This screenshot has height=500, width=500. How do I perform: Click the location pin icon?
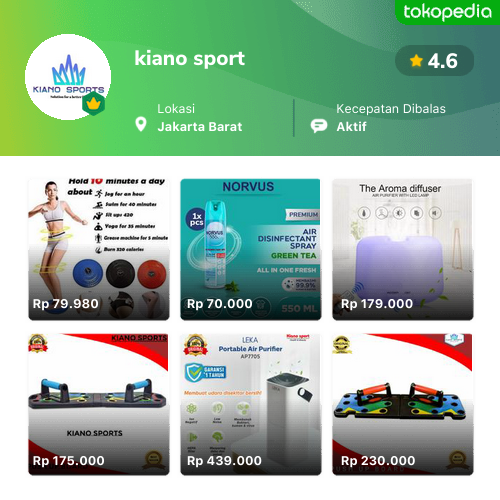point(141,124)
